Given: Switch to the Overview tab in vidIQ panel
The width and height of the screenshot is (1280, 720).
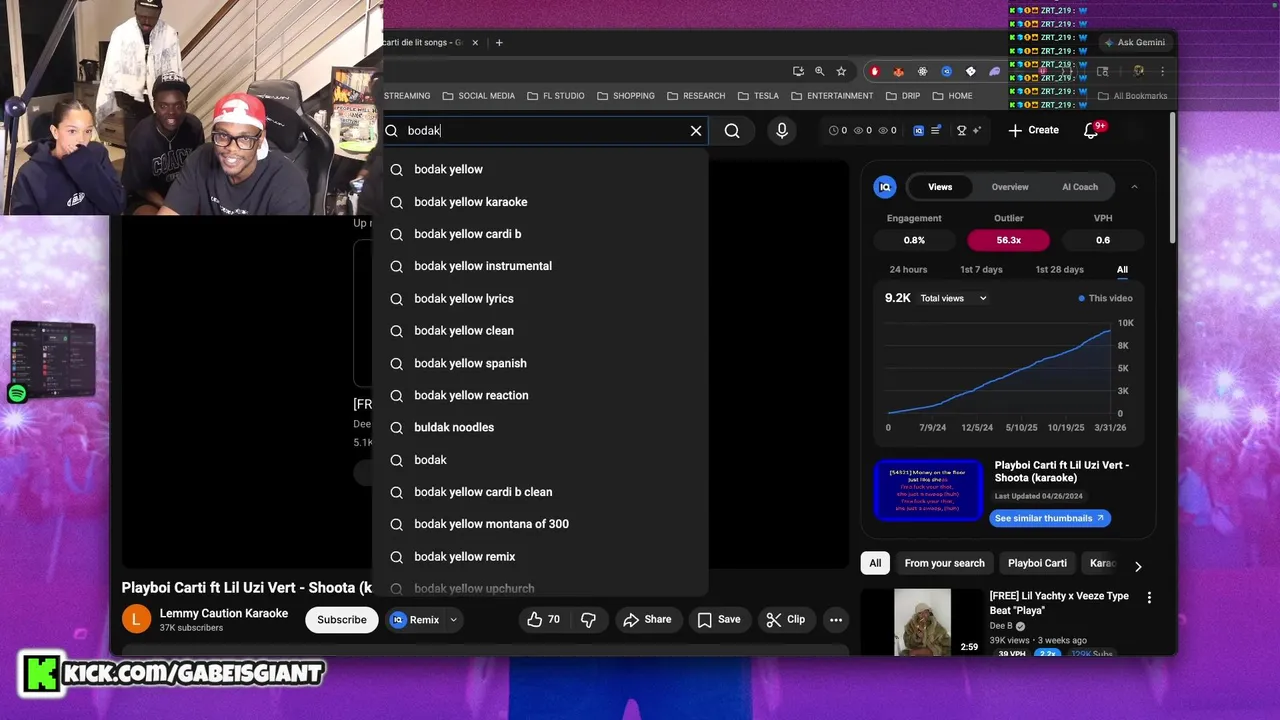Looking at the screenshot, I should [x=1010, y=187].
